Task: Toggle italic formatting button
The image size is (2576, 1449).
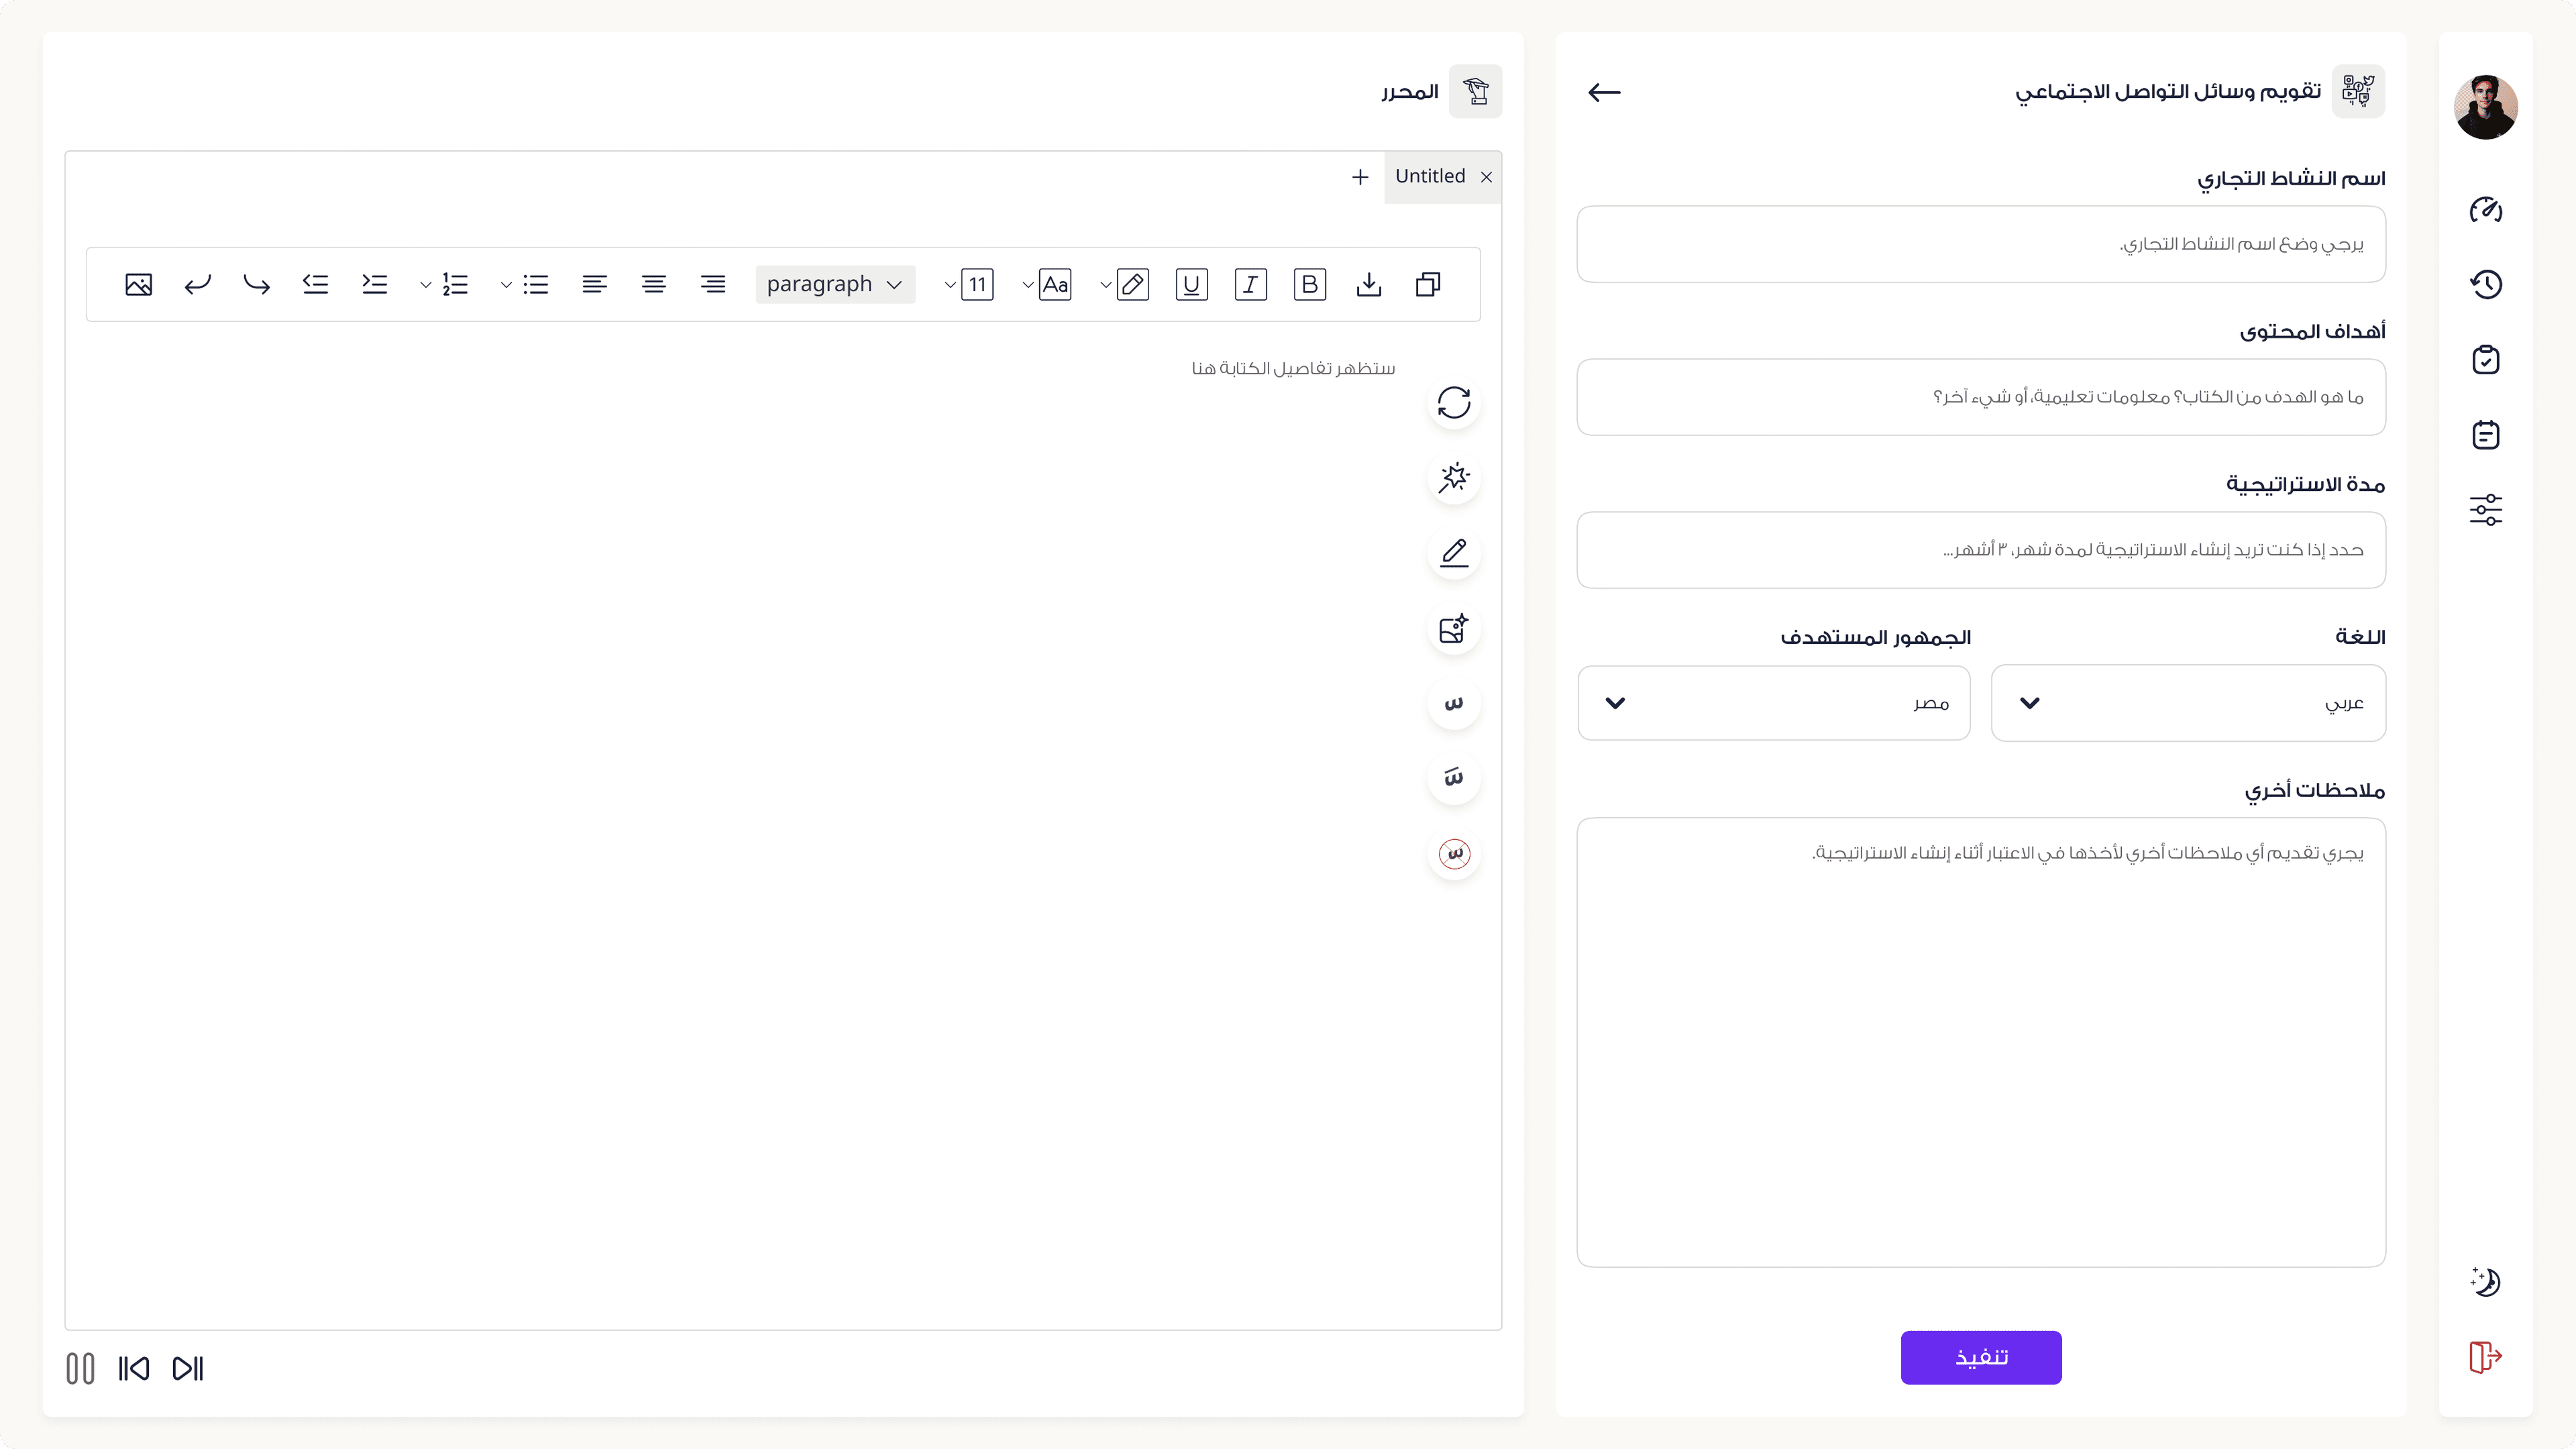Action: [x=1250, y=285]
